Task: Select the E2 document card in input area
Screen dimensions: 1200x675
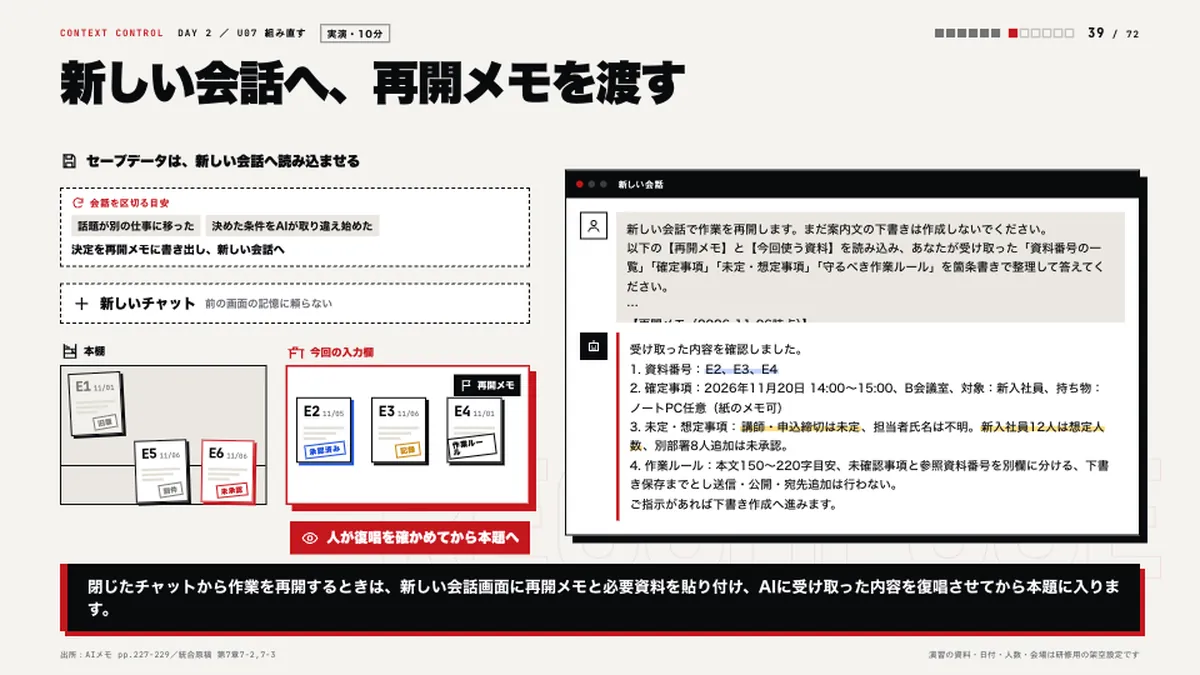Action: coord(324,432)
